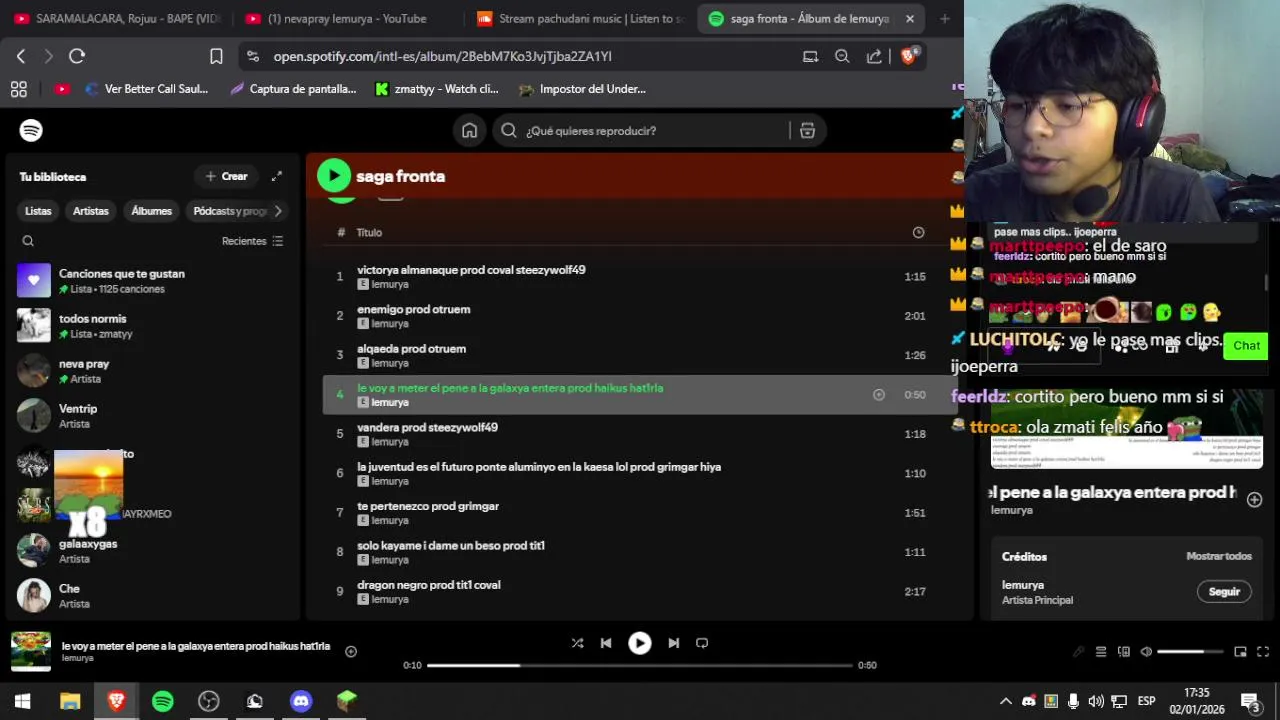Open the zmattyy - Watch cli... bookmark
This screenshot has width=1280, height=720.
coord(437,89)
